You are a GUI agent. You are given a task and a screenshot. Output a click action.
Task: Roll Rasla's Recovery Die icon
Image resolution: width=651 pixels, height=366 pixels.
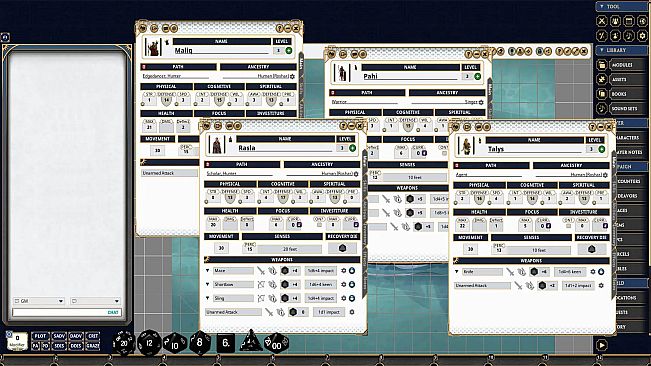342,248
